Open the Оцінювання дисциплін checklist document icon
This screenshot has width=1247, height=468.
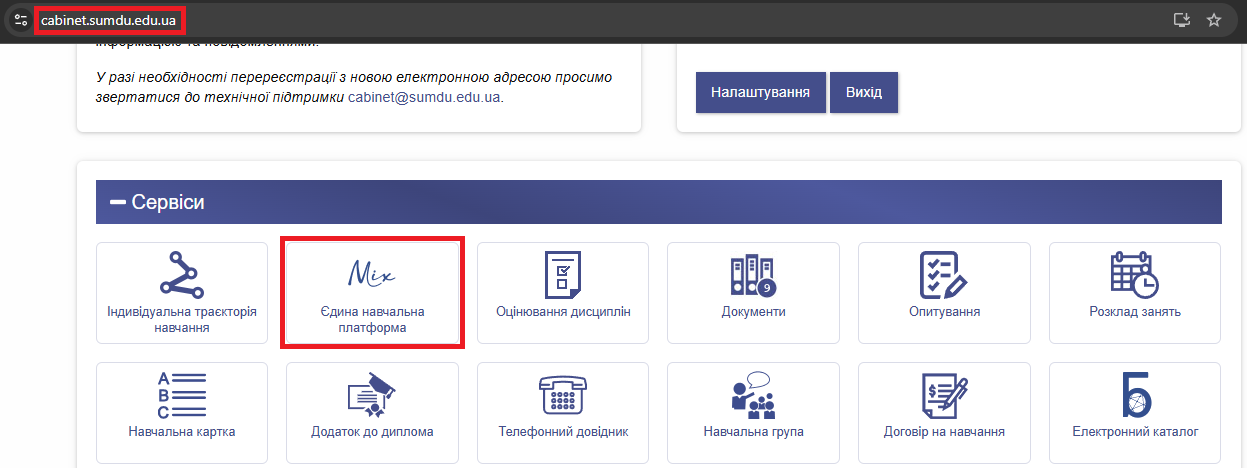coord(563,274)
